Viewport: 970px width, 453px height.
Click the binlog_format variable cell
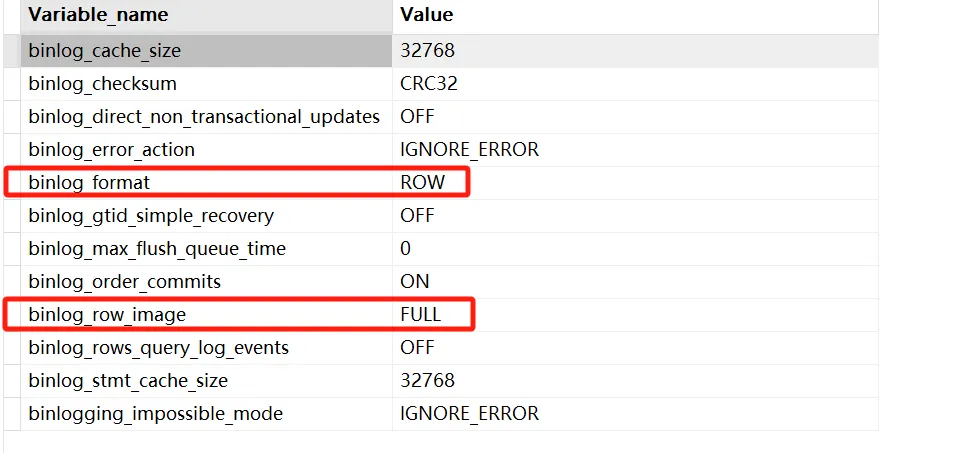pyautogui.click(x=90, y=183)
